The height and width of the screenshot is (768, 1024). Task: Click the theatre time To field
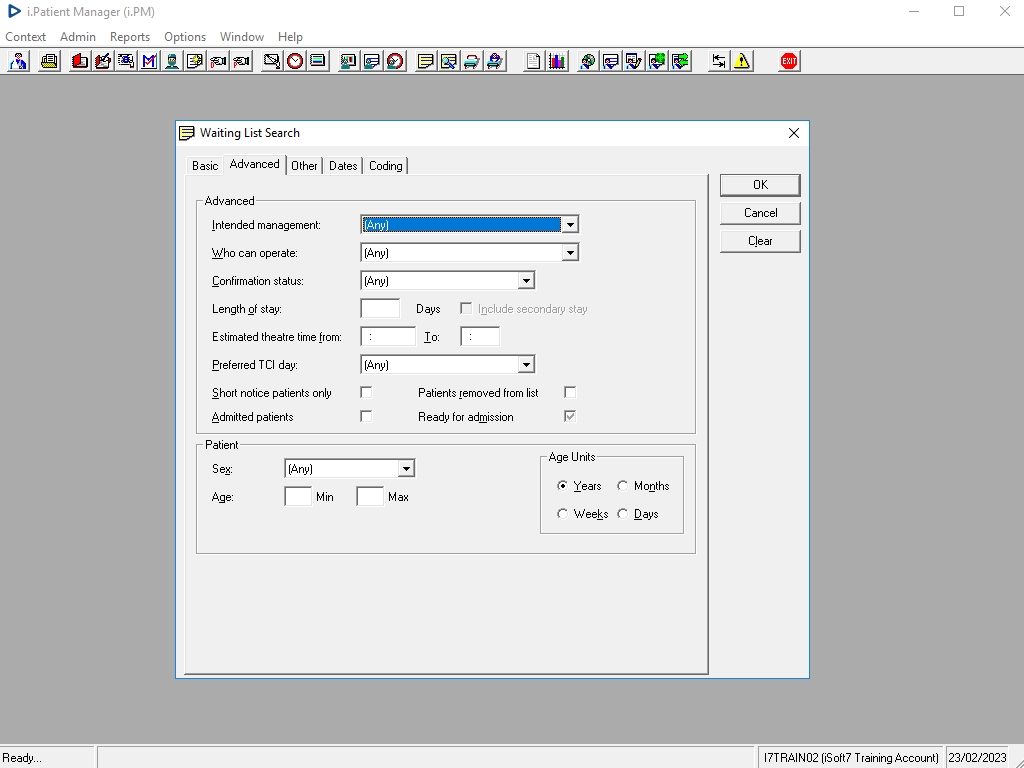pos(480,337)
